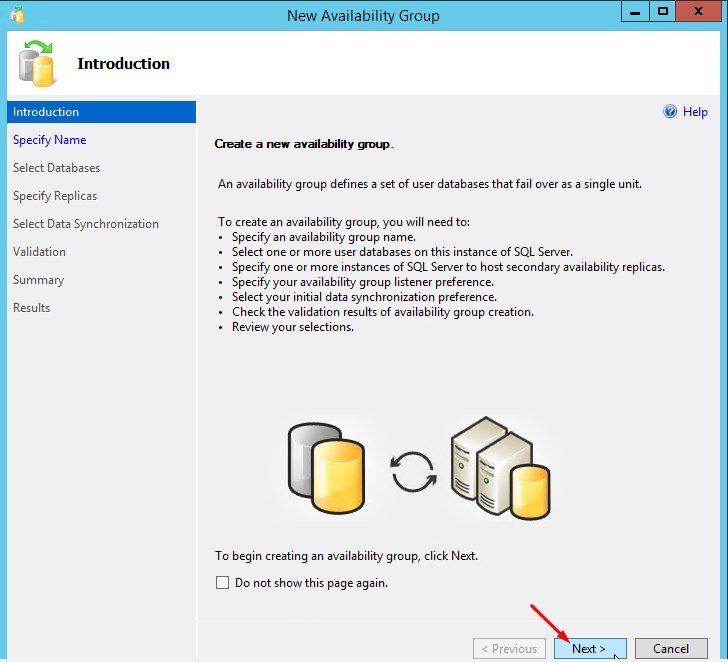Cancel the availability group wizard
The width and height of the screenshot is (728, 662).
click(x=671, y=649)
